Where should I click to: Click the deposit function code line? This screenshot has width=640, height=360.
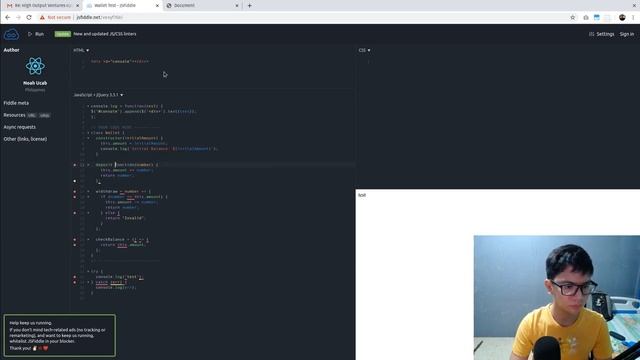pos(127,165)
